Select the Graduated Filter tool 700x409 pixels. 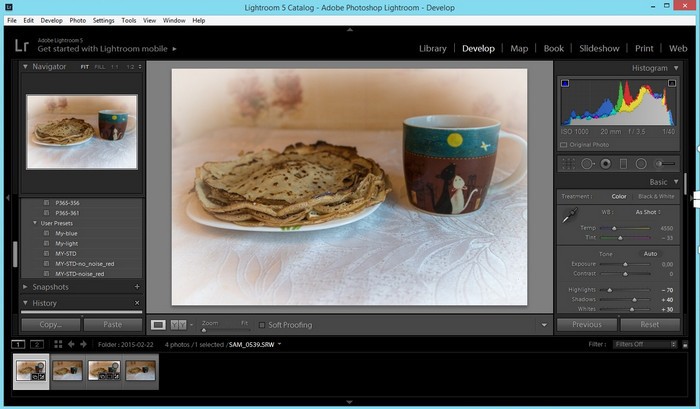[623, 164]
